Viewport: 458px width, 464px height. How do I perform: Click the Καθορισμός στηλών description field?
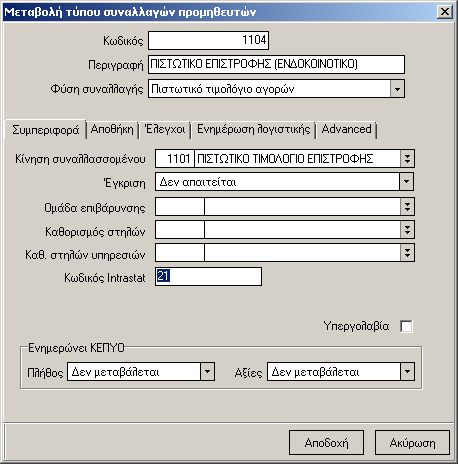click(302, 230)
